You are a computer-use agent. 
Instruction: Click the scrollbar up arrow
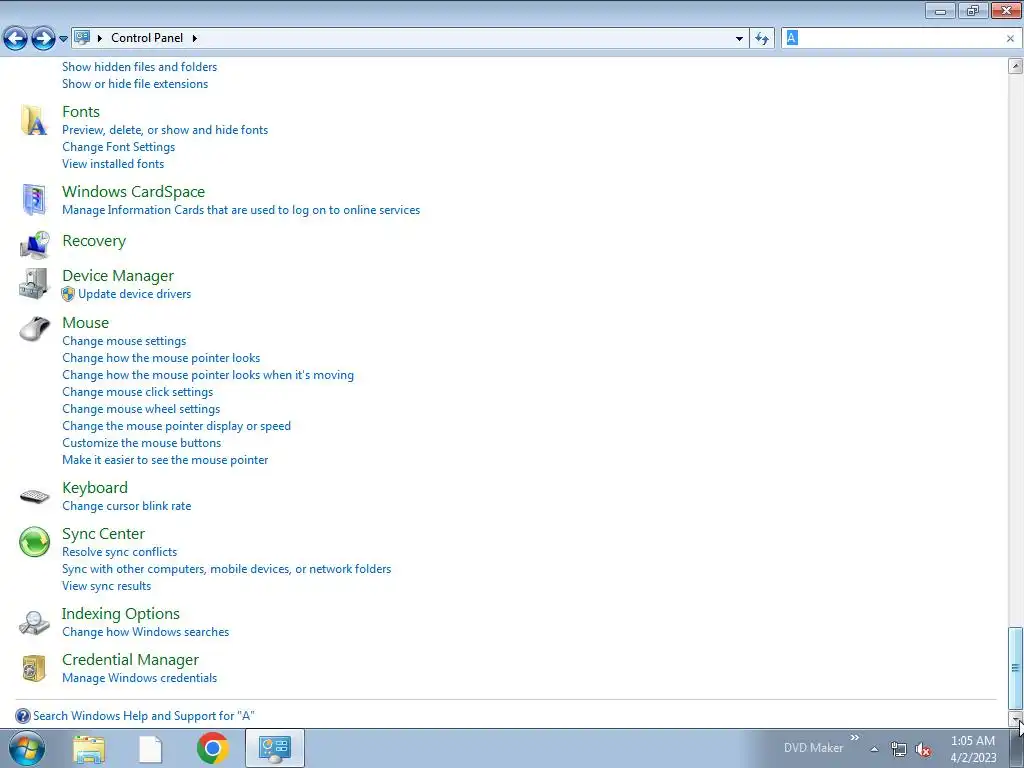click(1015, 65)
